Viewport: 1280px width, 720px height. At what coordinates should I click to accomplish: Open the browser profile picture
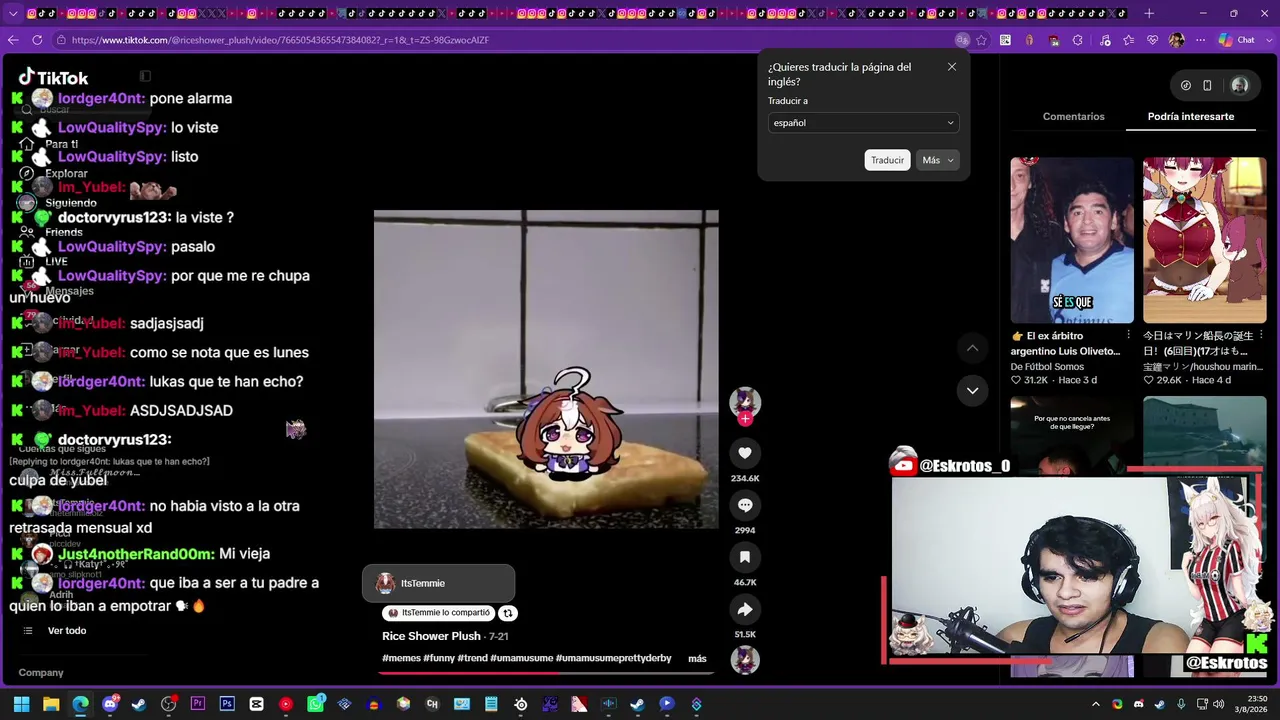[x=1177, y=40]
